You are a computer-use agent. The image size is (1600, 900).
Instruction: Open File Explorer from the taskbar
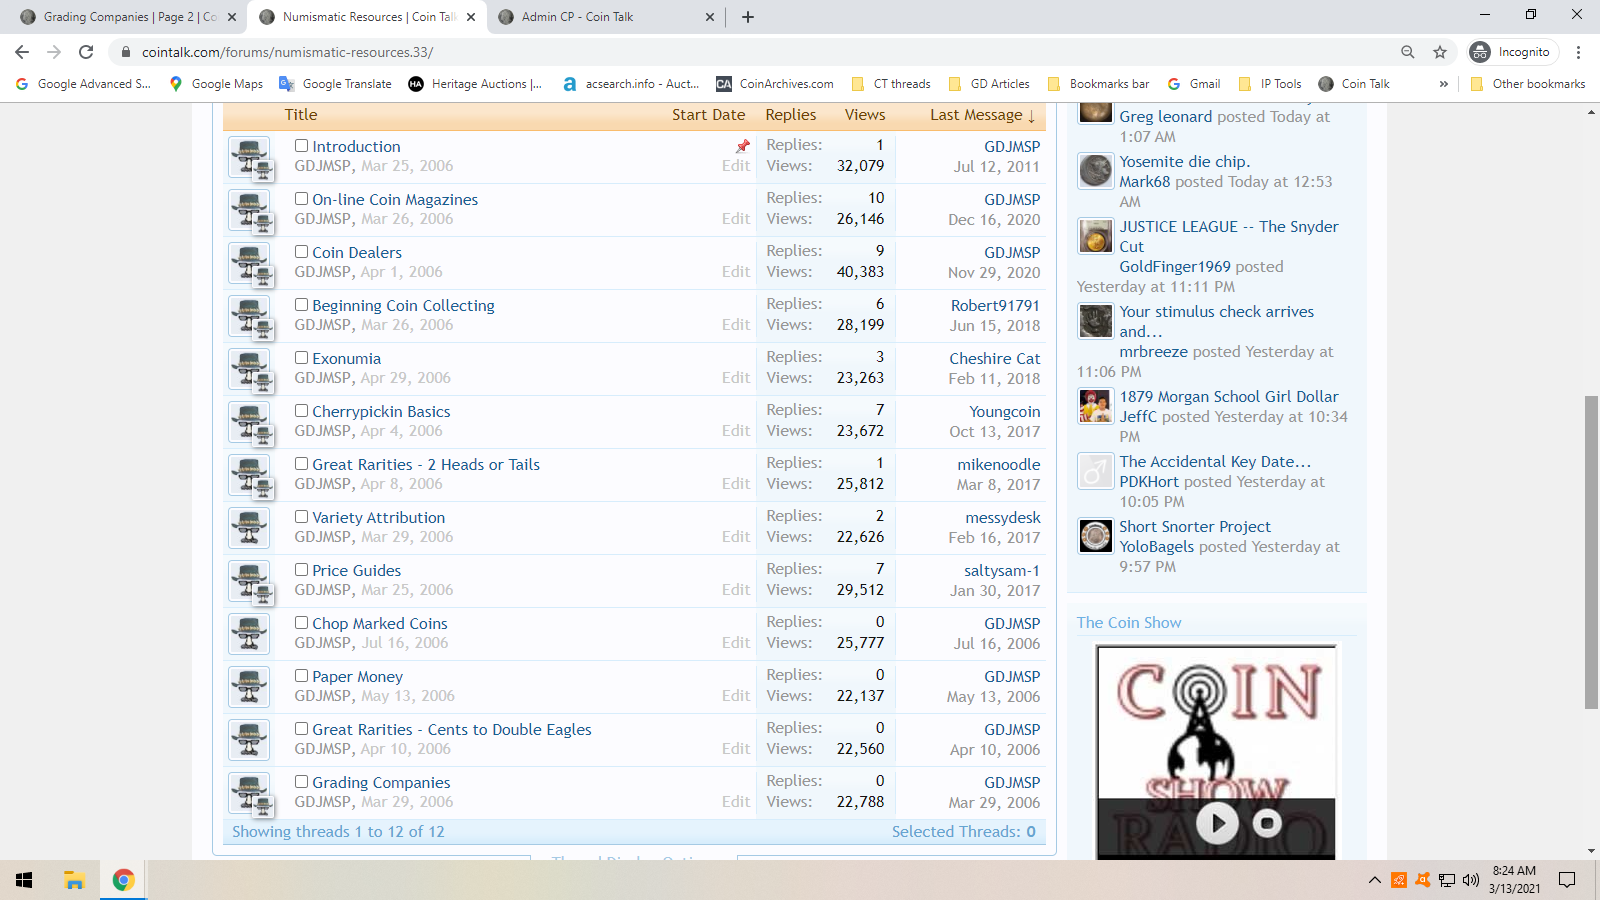(x=74, y=880)
